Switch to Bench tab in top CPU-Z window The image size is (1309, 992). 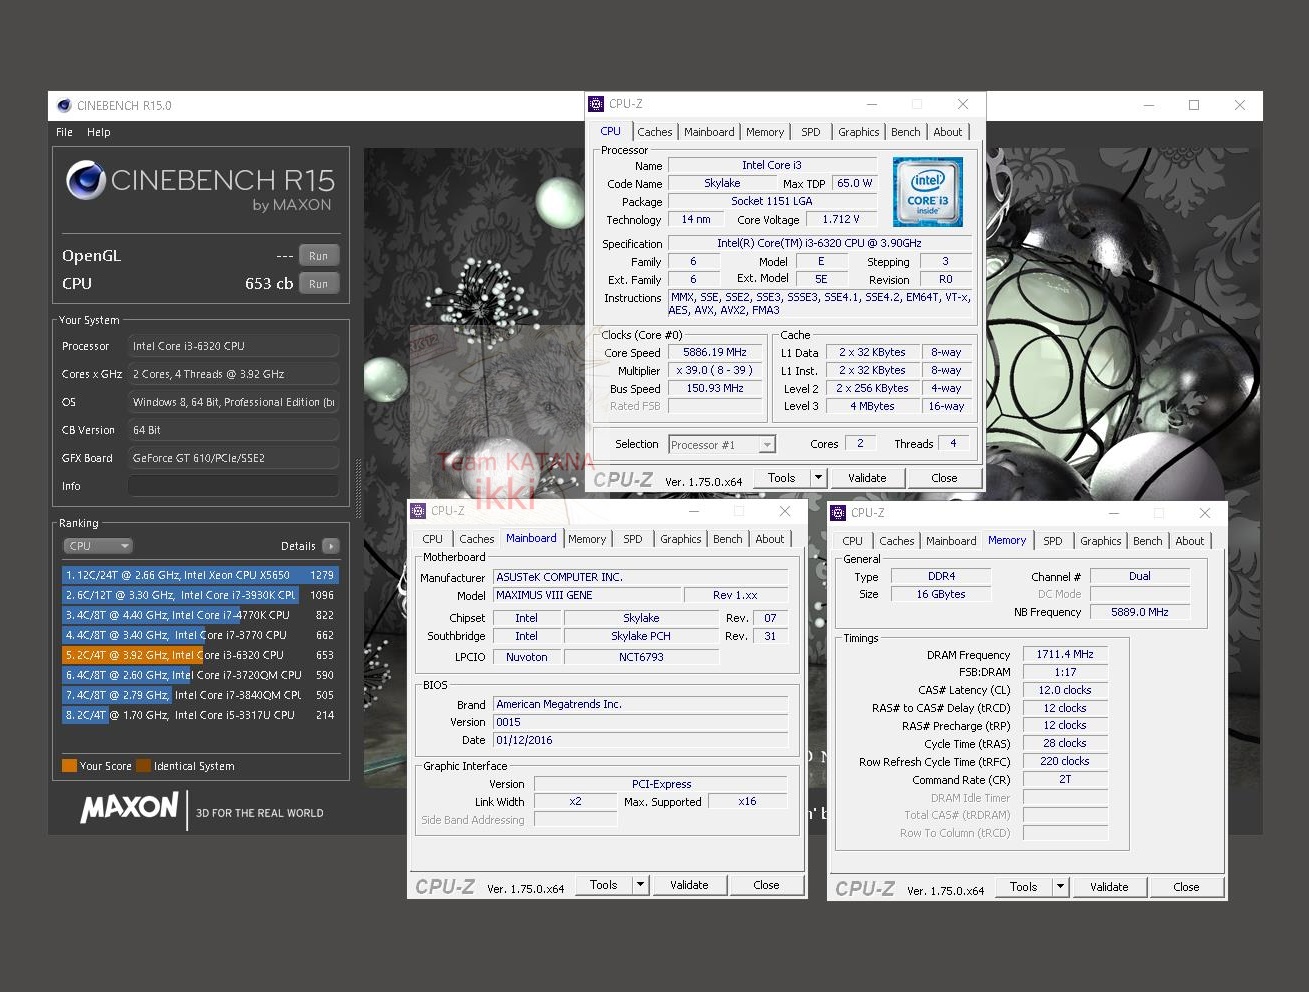click(x=905, y=132)
